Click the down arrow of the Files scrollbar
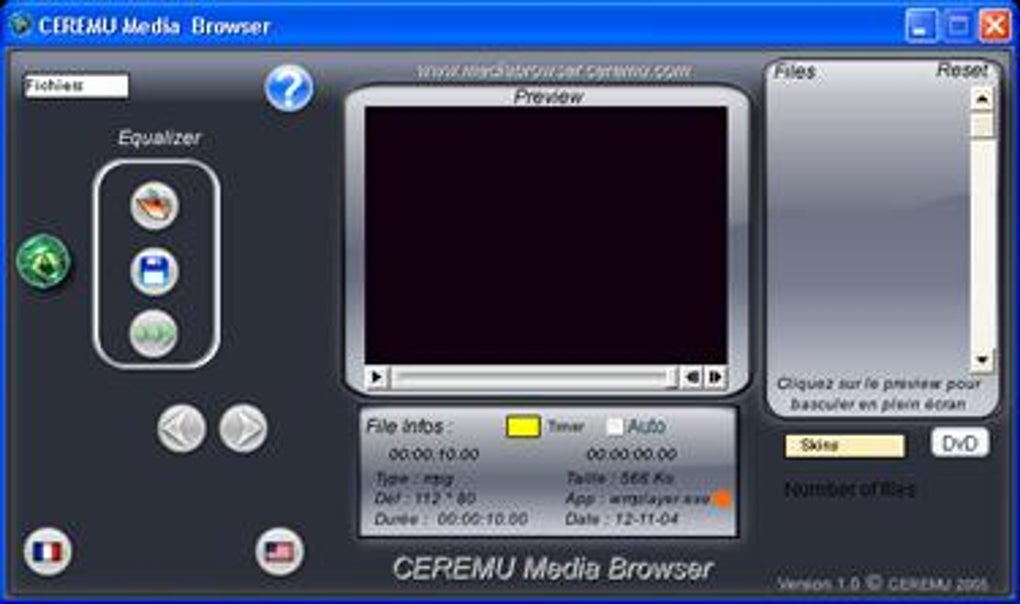 pos(982,360)
